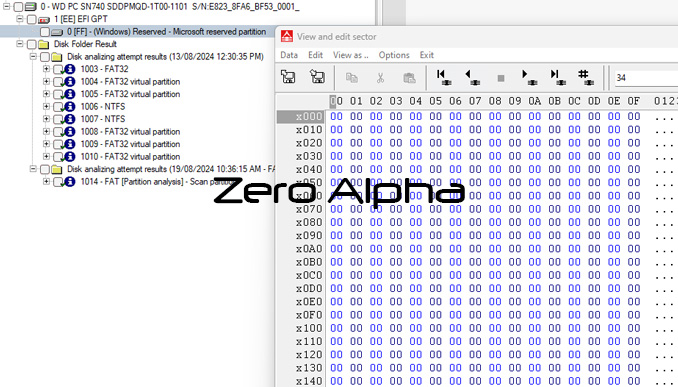Click the blue info icon of 1005 row
This screenshot has width=678, height=387.
70,94
